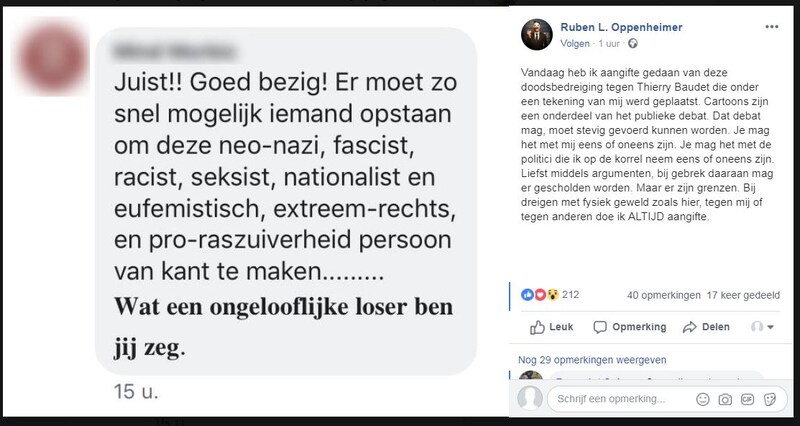The width and height of the screenshot is (800, 426).
Task: Insert a GIF into the comment
Action: pyautogui.click(x=746, y=399)
